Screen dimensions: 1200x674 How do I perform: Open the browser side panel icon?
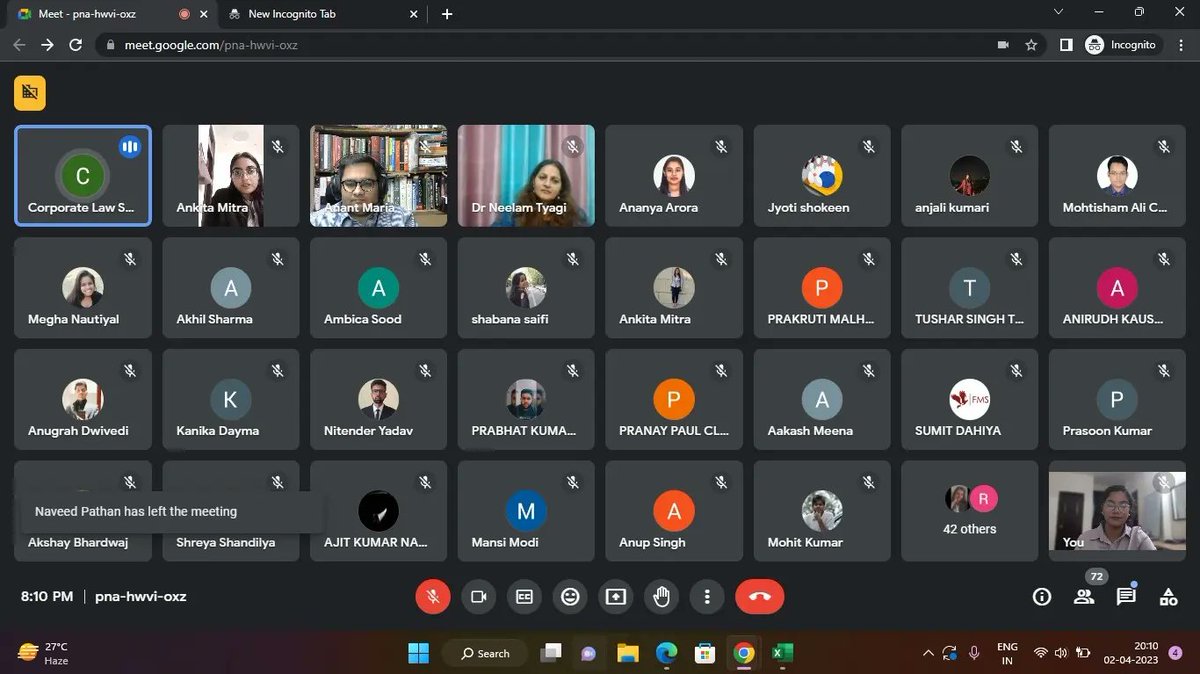[x=1066, y=45]
